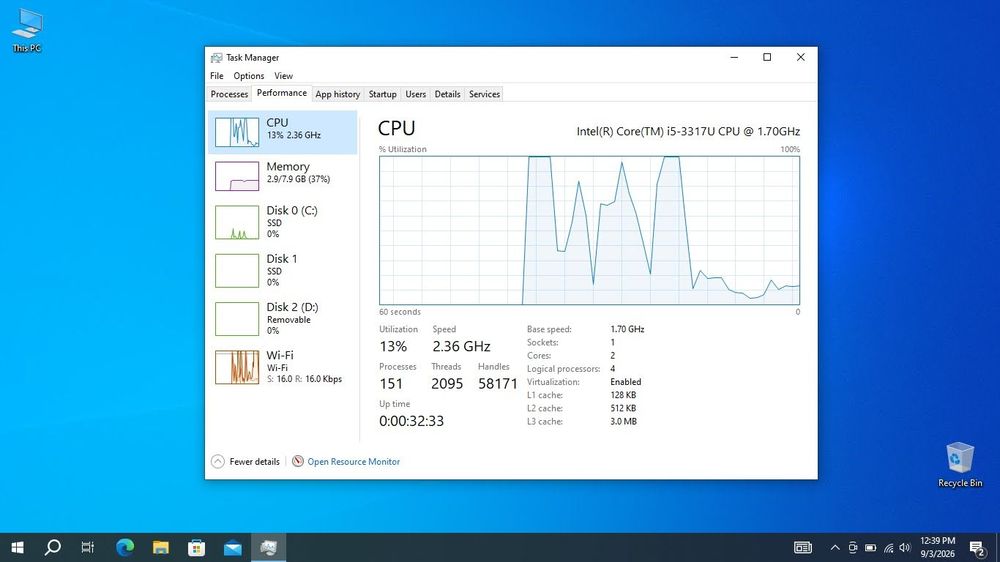The image size is (1000, 562).
Task: Switch to the Users tab
Action: pos(415,94)
